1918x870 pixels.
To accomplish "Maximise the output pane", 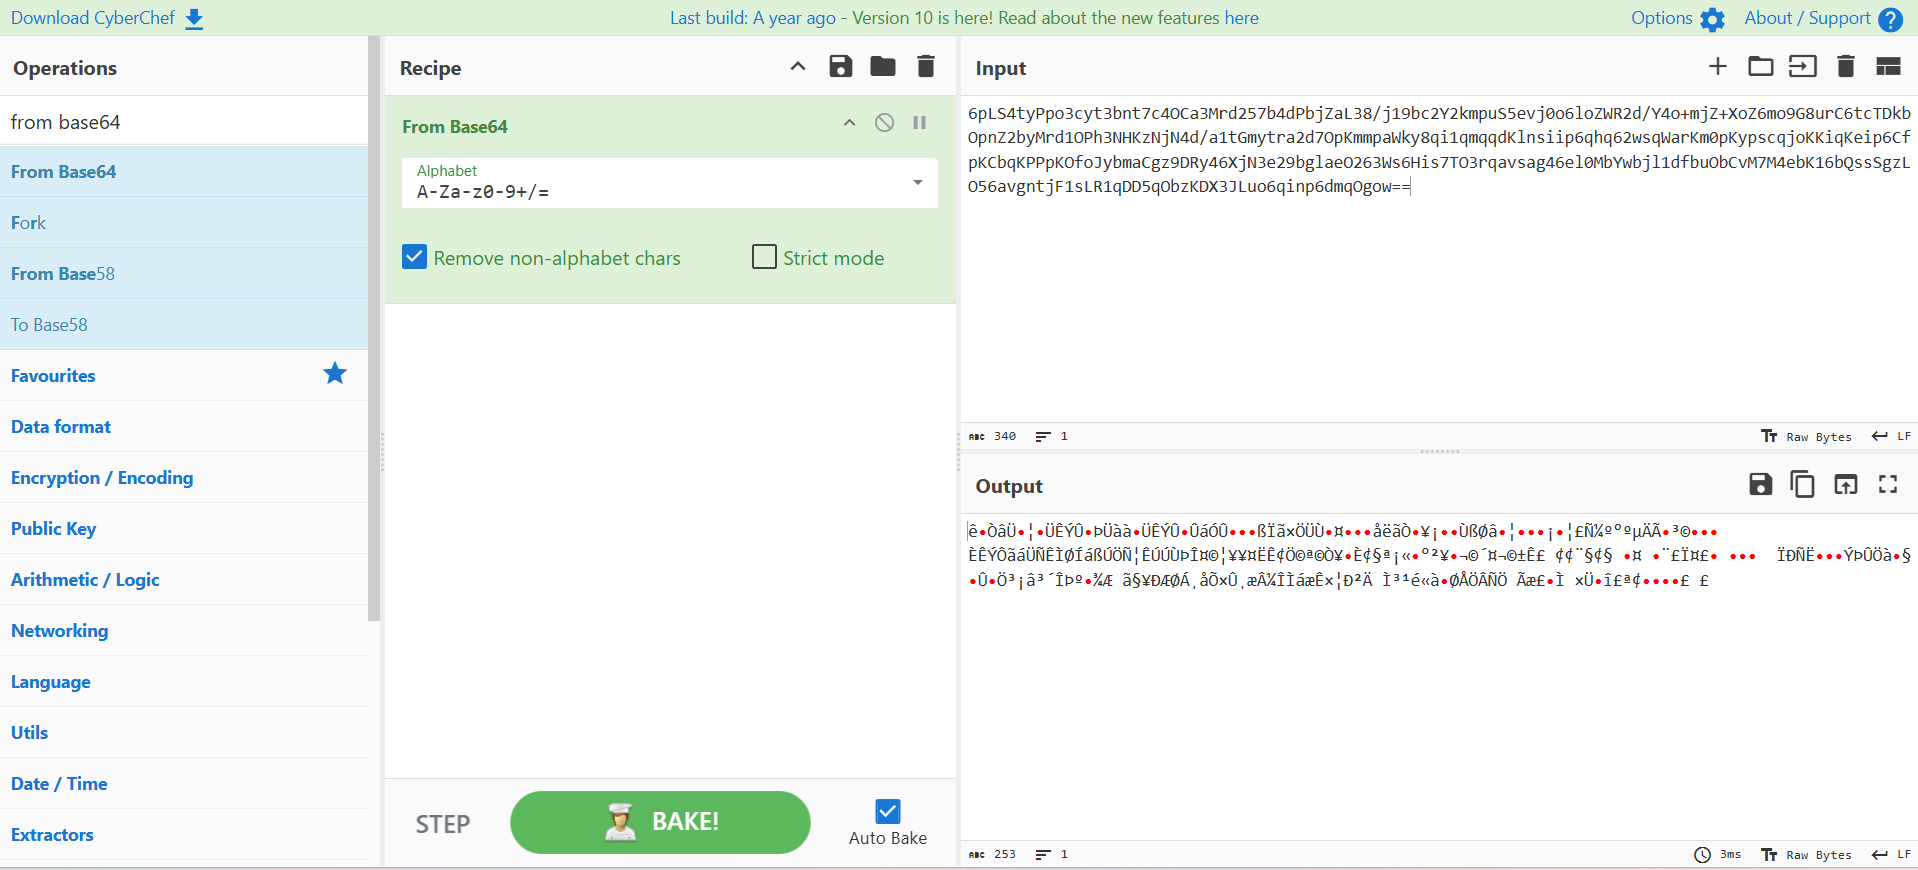I will point(1887,485).
